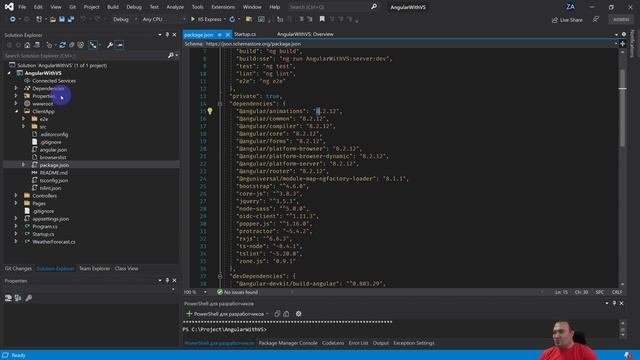Switch to the Team Explorer tab
This screenshot has width=640, height=360.
click(95, 269)
